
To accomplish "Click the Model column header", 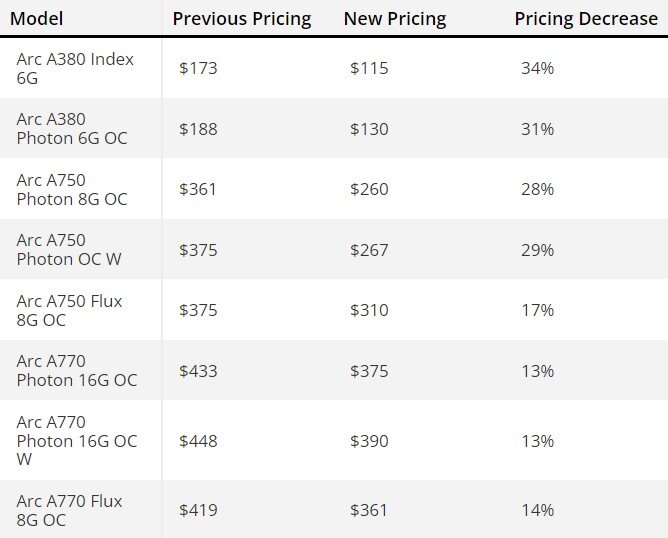I will [37, 19].
